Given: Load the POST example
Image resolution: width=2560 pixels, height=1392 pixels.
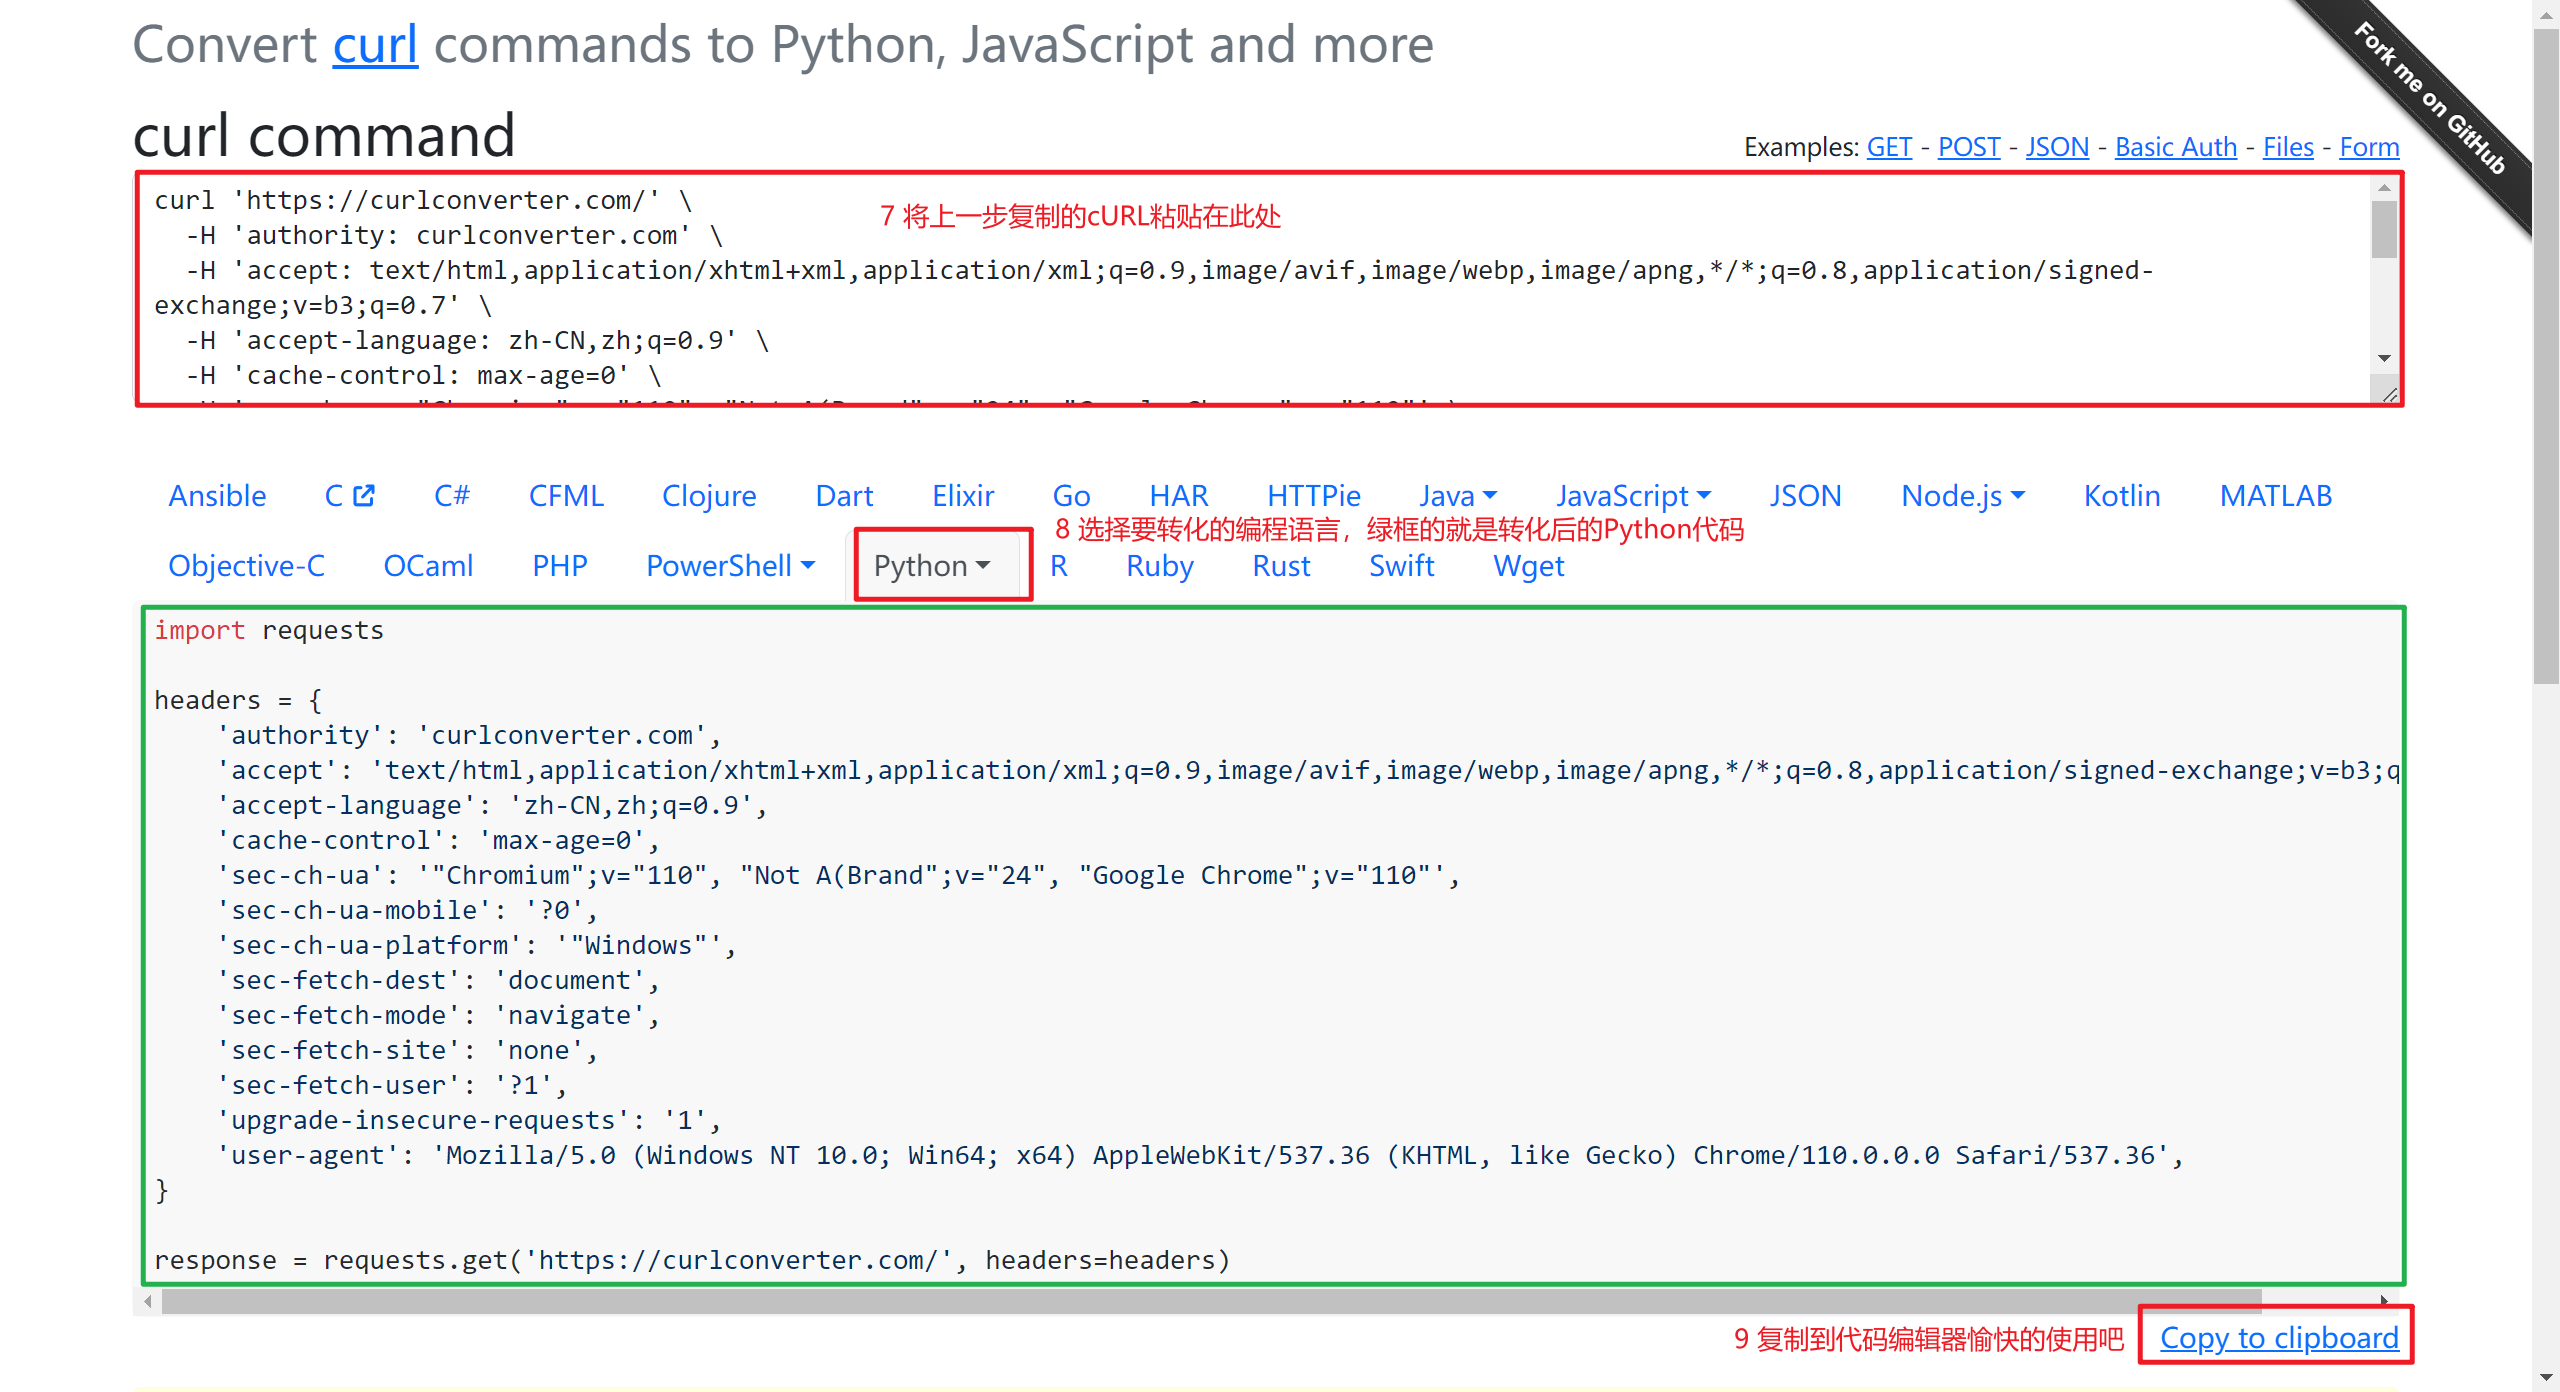Looking at the screenshot, I should click(1969, 147).
